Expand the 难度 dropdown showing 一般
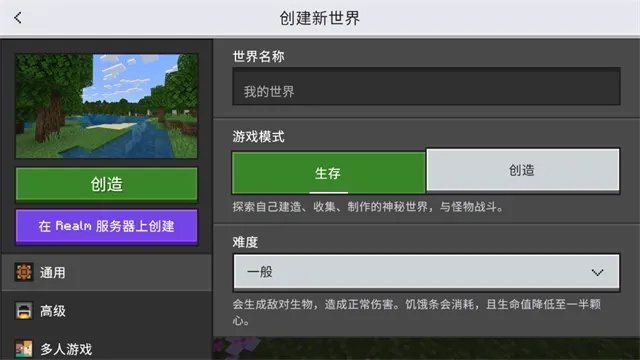This screenshot has width=640, height=360. 426,272
